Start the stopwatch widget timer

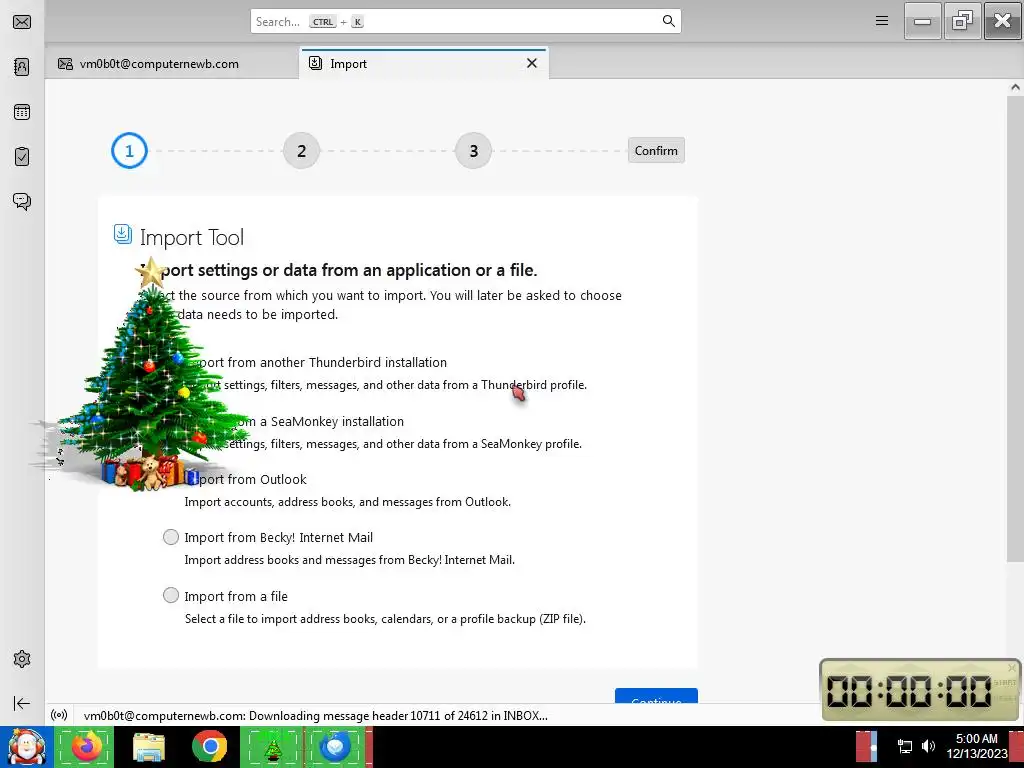[x=1005, y=682]
